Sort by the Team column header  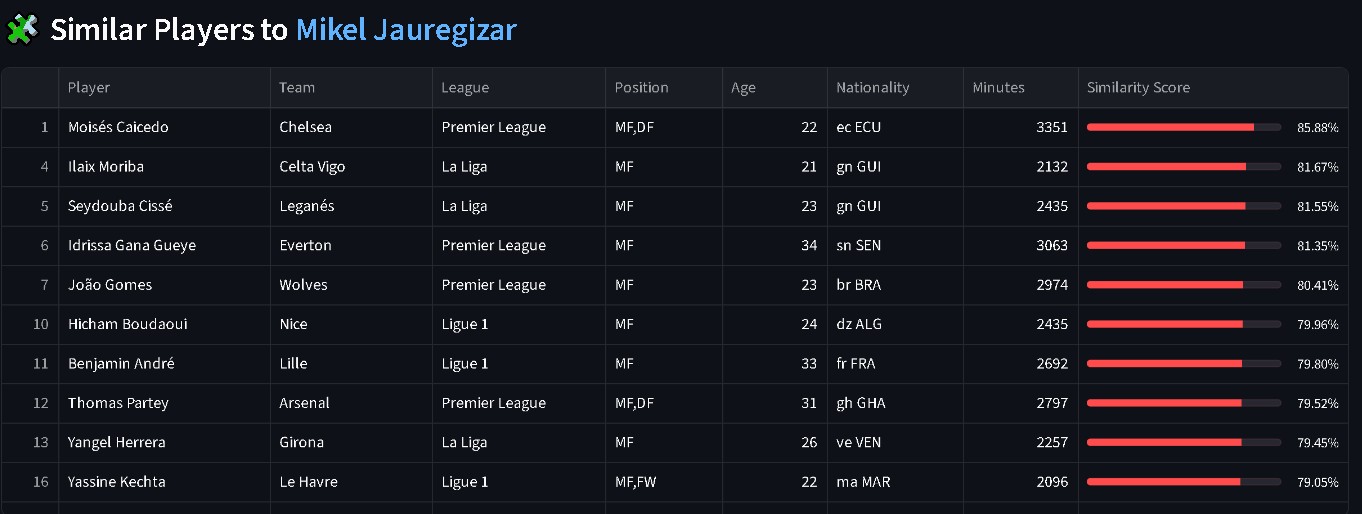tap(351, 87)
